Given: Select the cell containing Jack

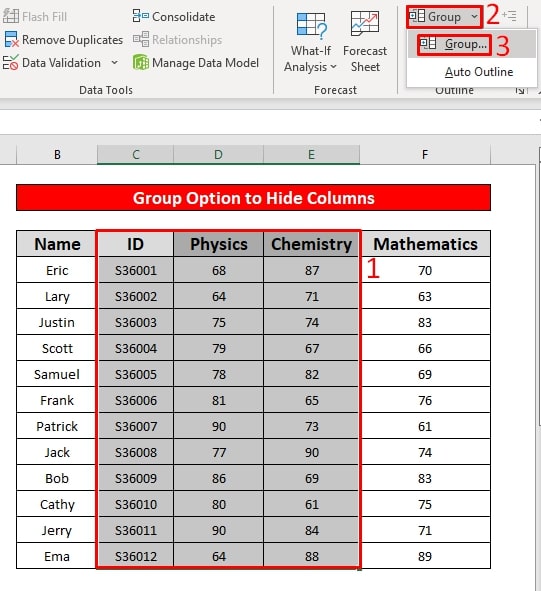Looking at the screenshot, I should tap(57, 452).
